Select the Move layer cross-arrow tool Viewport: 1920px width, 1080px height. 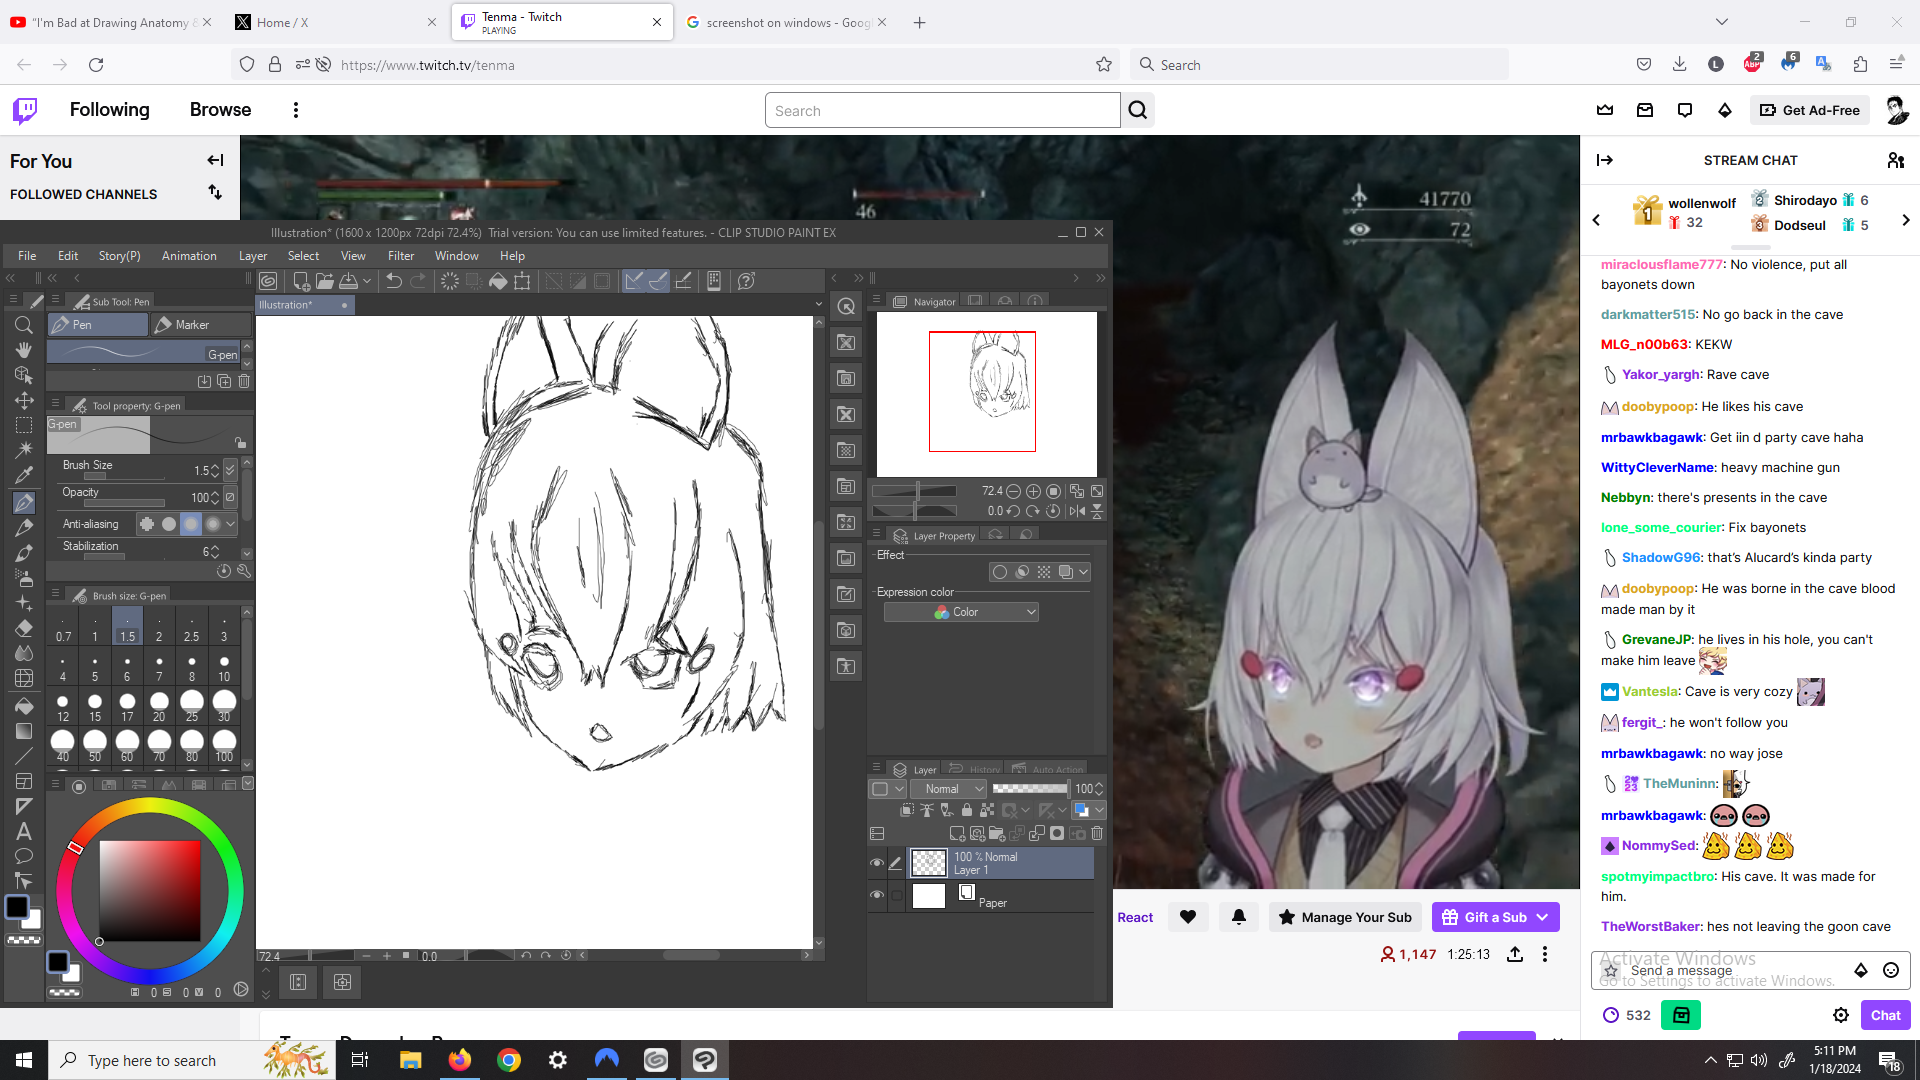coord(24,400)
